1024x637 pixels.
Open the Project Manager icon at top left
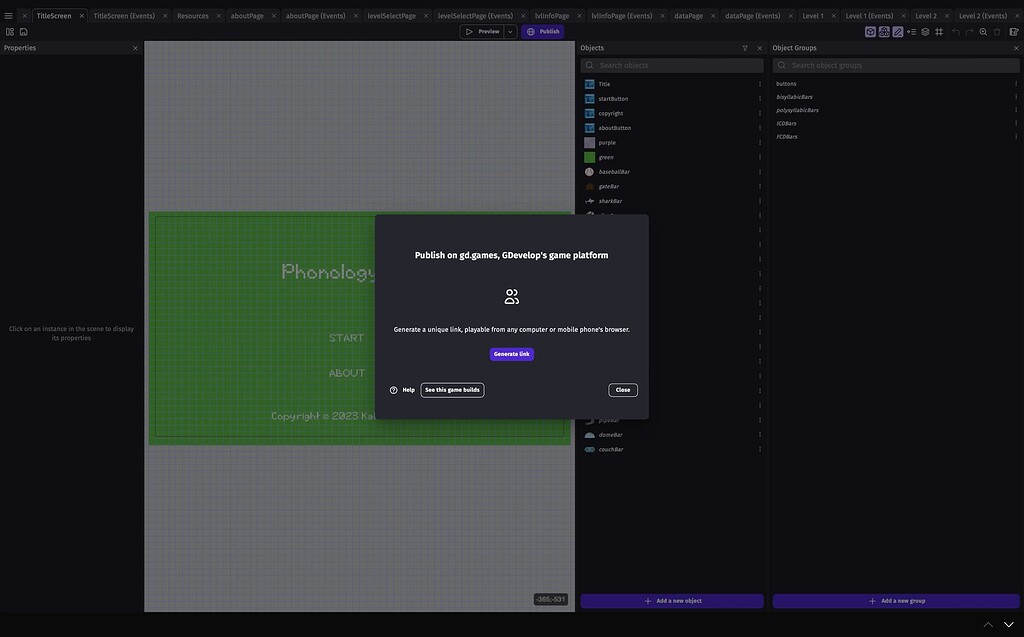click(x=7, y=31)
